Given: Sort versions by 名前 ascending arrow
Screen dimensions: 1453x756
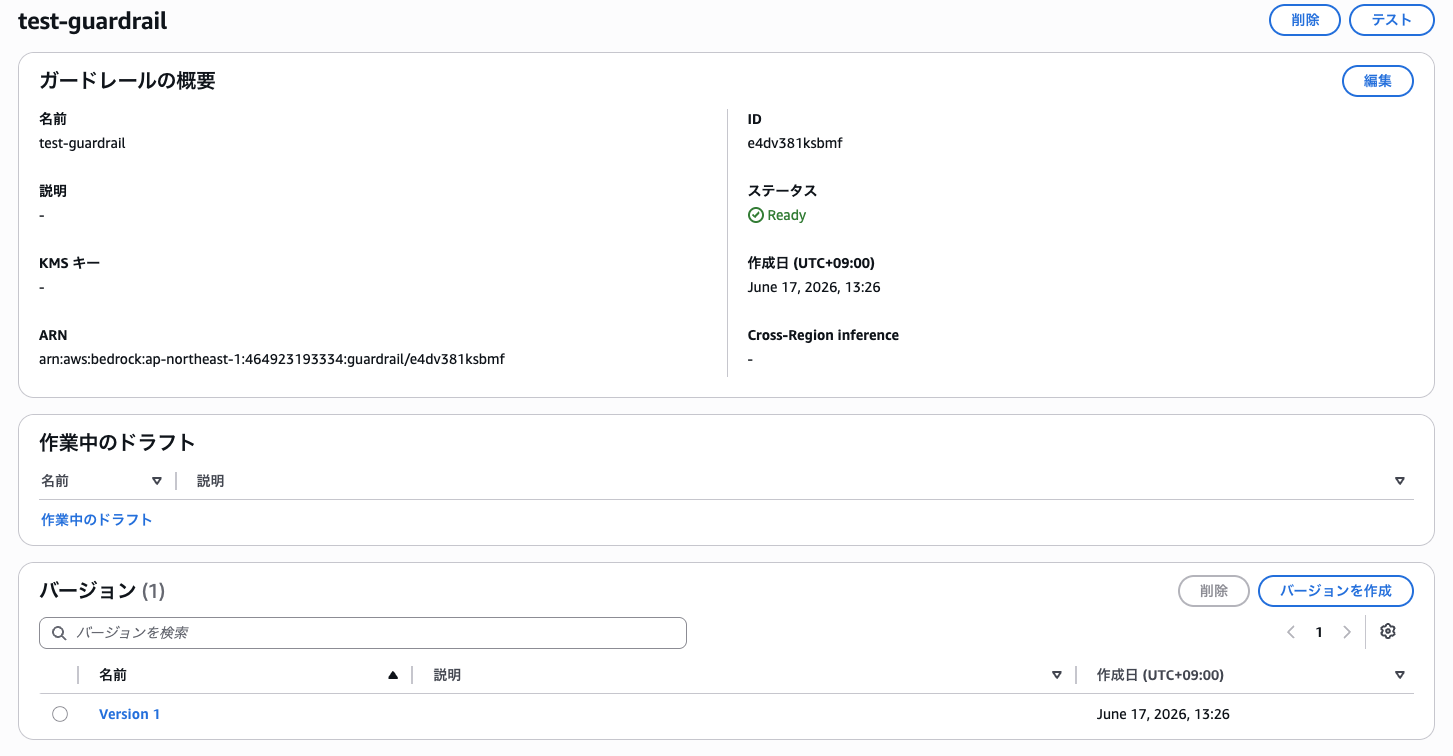Looking at the screenshot, I should point(393,675).
